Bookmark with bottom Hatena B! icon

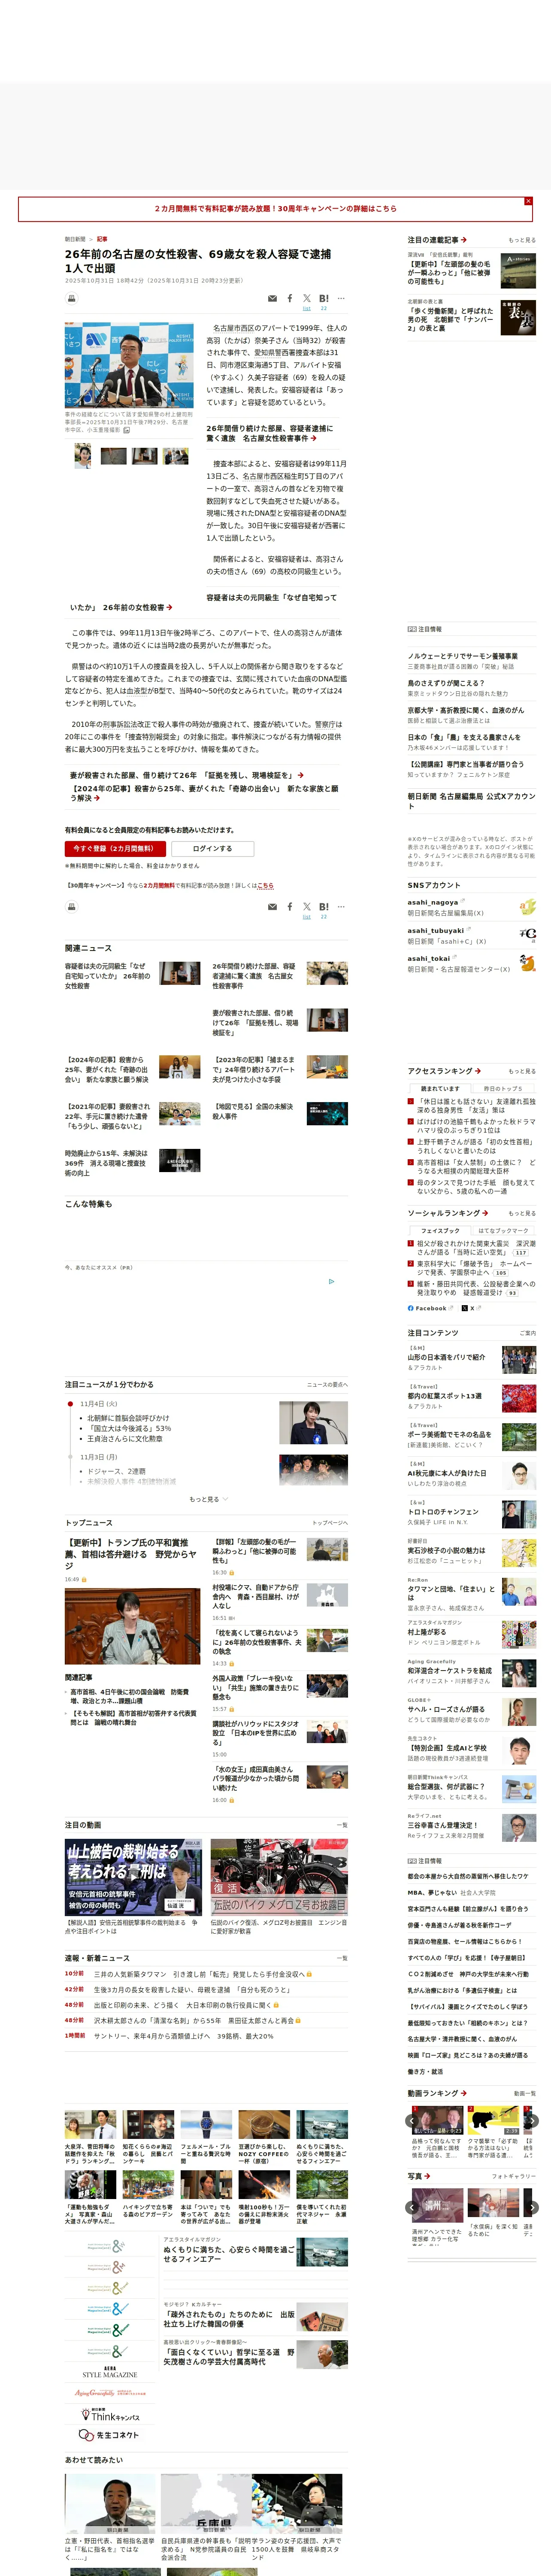pyautogui.click(x=324, y=907)
